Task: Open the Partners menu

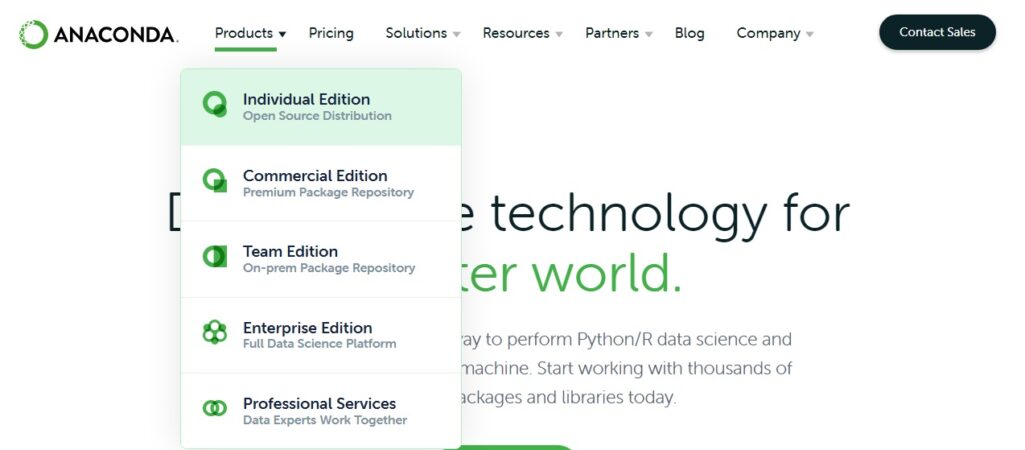Action: click(x=612, y=33)
